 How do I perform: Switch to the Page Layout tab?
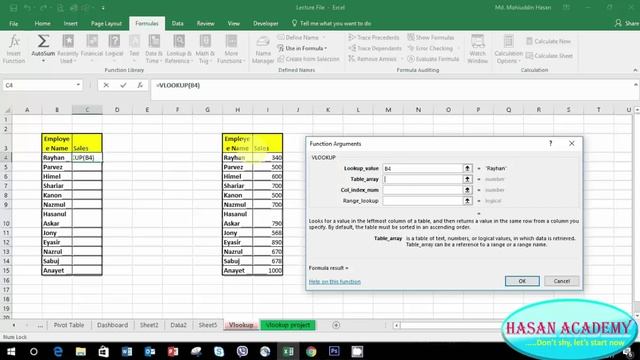coord(106,24)
